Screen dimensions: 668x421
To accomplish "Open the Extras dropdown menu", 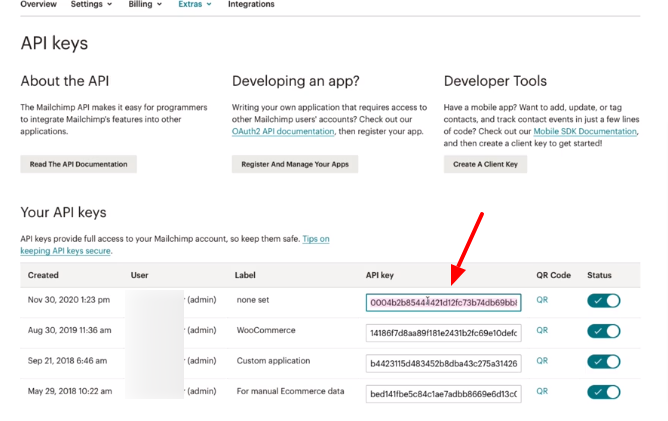I will 195,4.
